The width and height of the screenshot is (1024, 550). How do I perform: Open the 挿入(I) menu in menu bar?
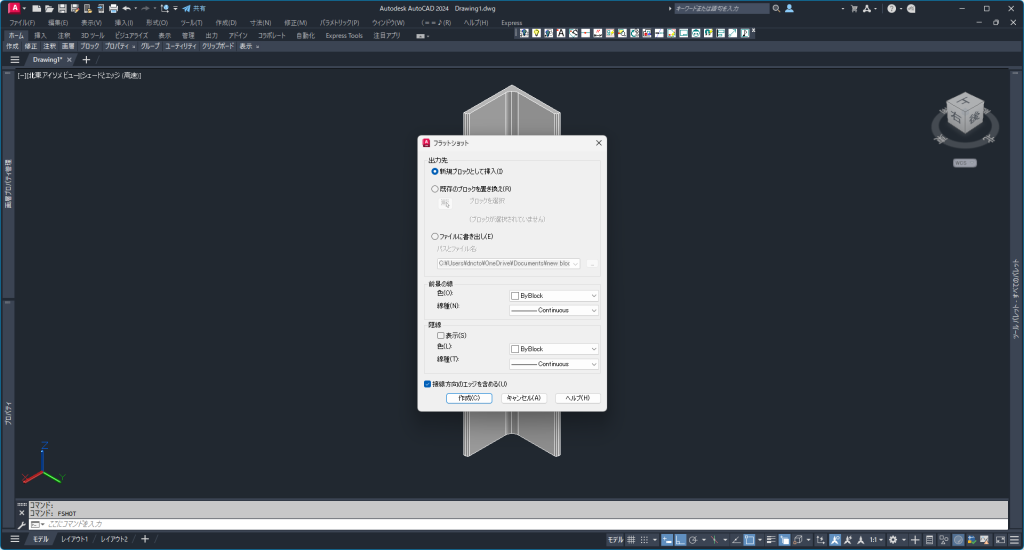pyautogui.click(x=124, y=22)
